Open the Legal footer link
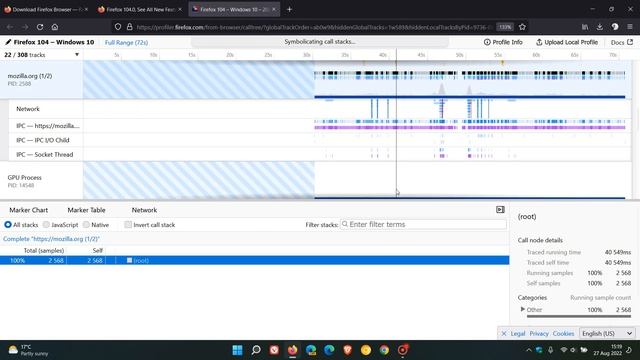Screen dimensions: 640x360 pos(518,333)
